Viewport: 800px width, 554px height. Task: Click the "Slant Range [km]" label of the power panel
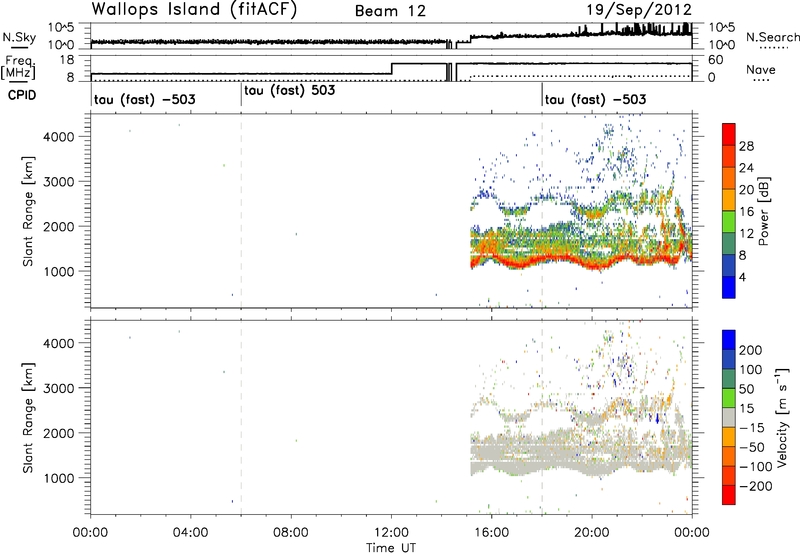coord(28,211)
